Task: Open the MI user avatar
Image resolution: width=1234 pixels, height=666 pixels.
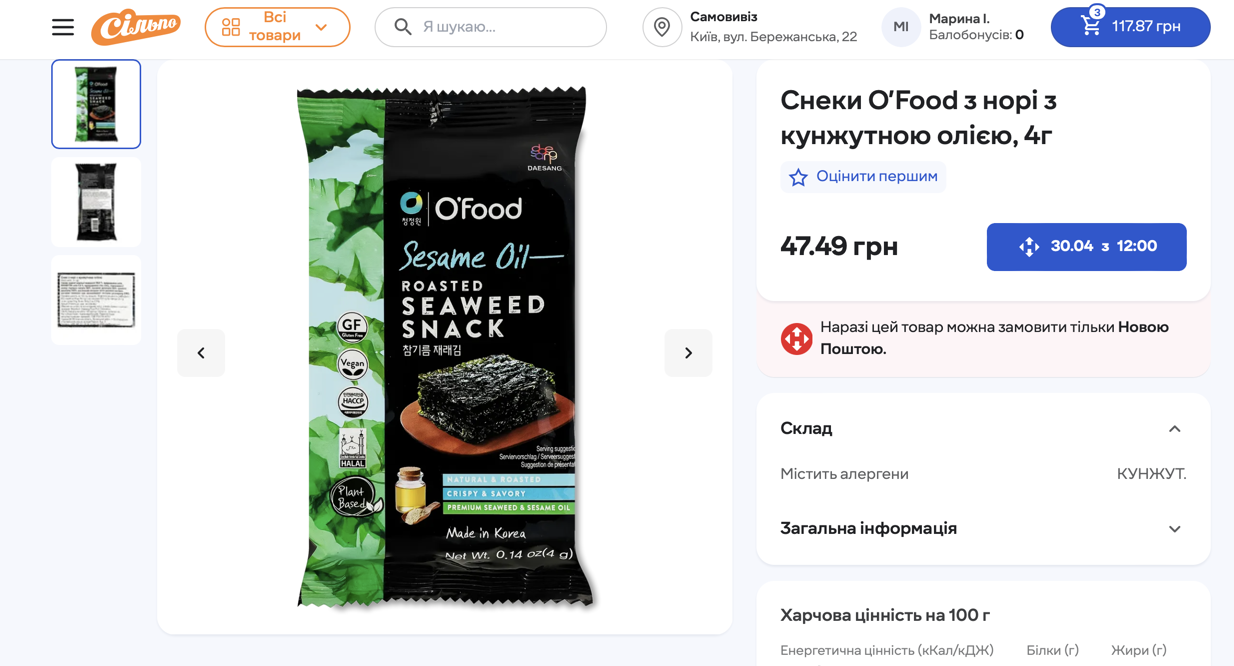Action: click(x=901, y=27)
